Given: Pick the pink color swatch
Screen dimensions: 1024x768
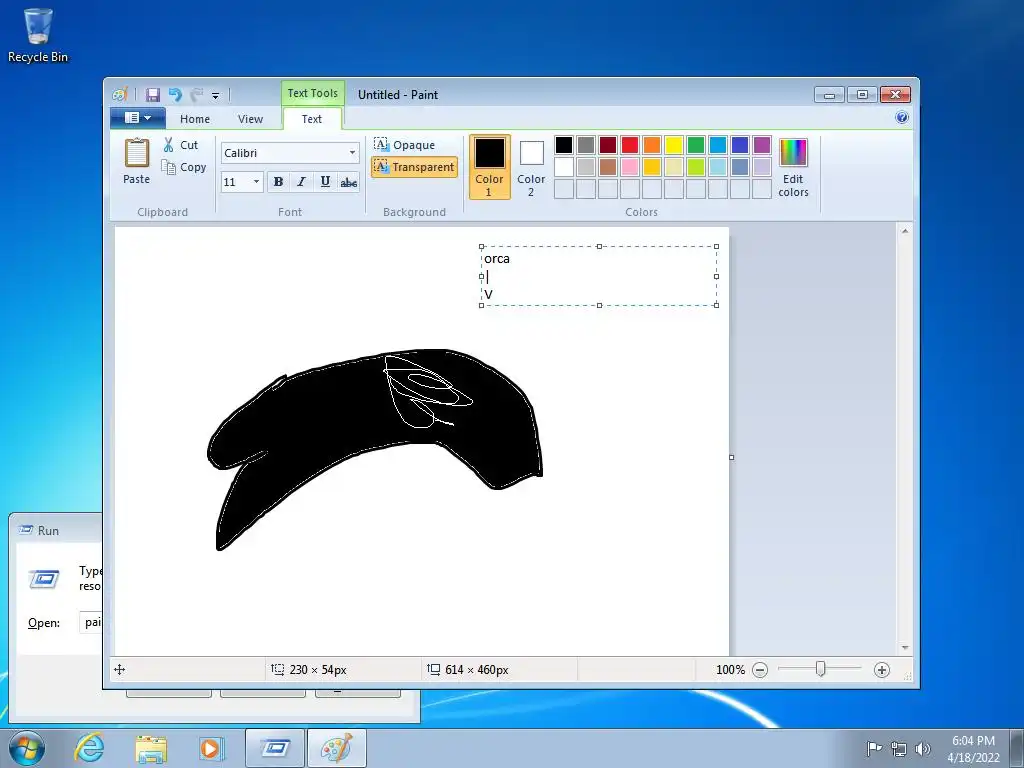Looking at the screenshot, I should 630,167.
